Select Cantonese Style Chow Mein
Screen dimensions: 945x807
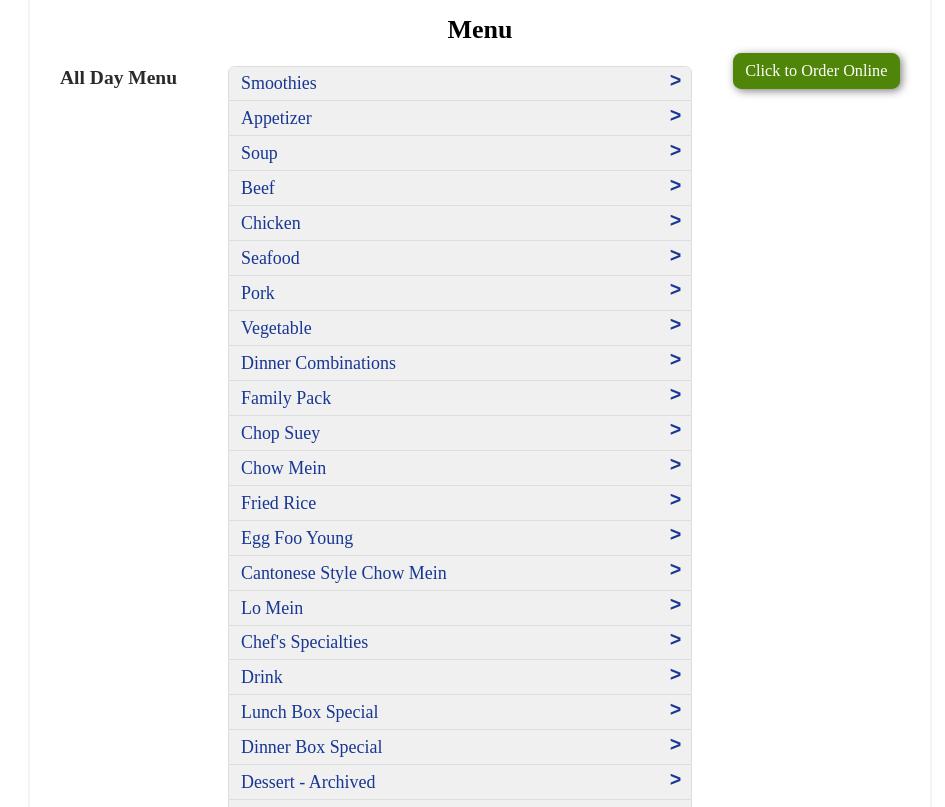click(x=343, y=573)
